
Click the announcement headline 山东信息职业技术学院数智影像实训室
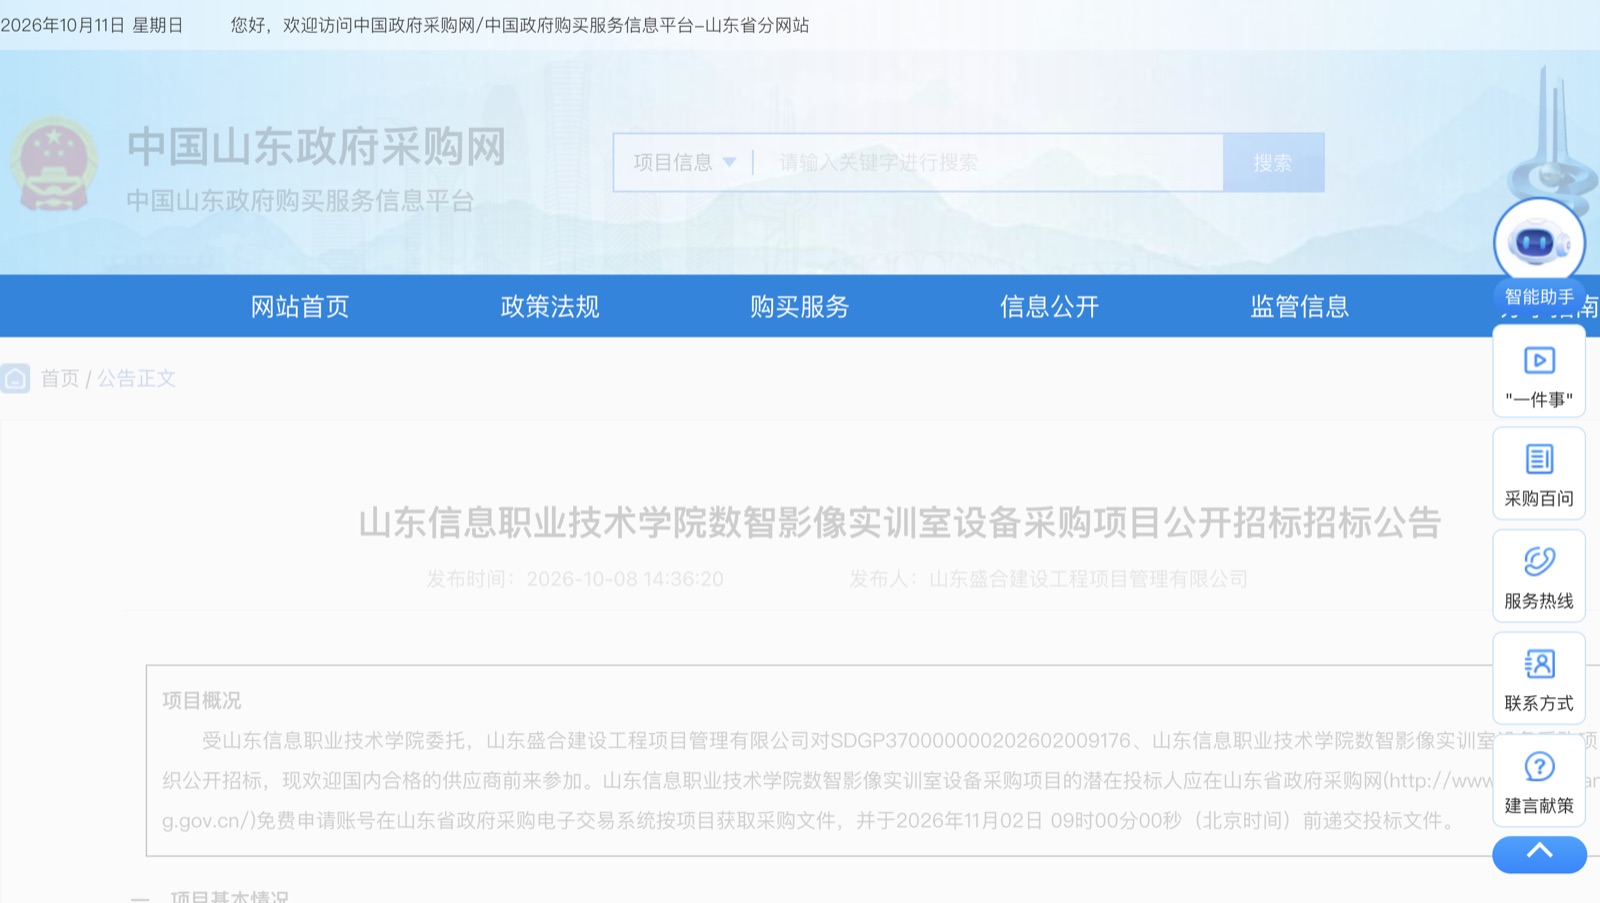tap(899, 522)
